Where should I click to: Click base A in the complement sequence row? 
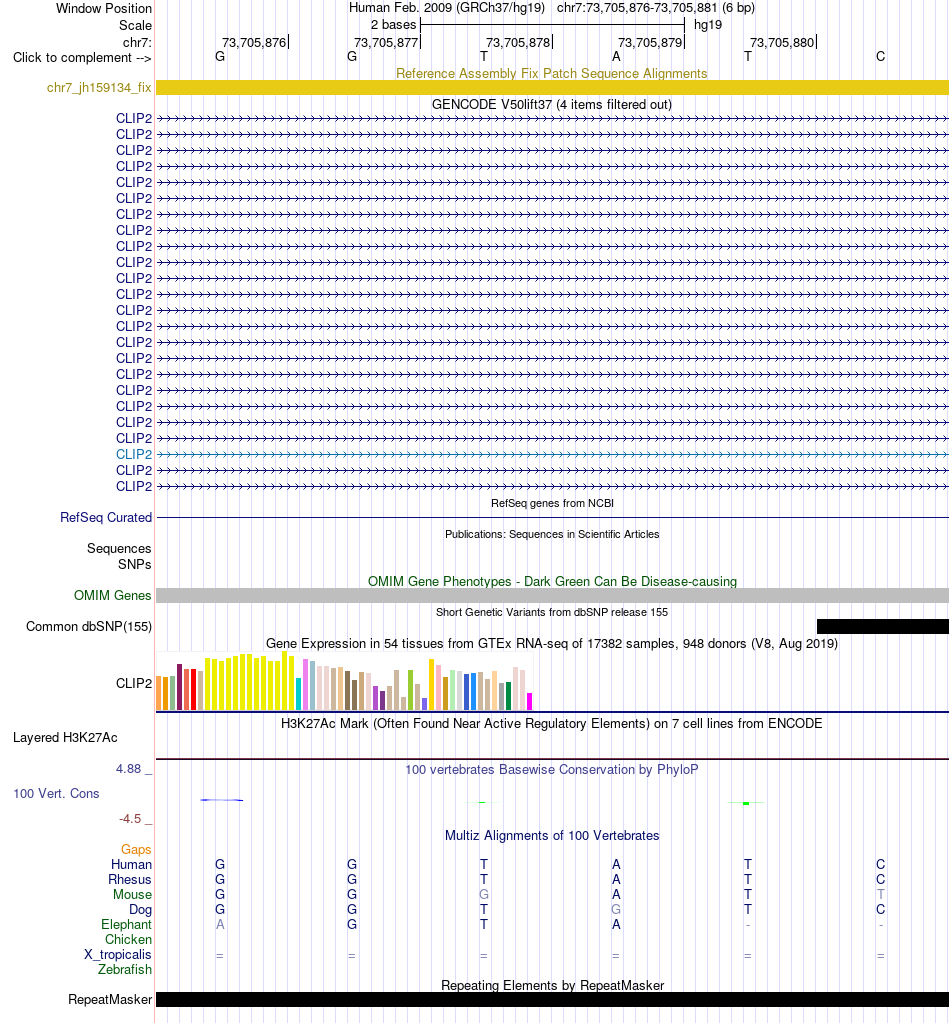(x=616, y=57)
